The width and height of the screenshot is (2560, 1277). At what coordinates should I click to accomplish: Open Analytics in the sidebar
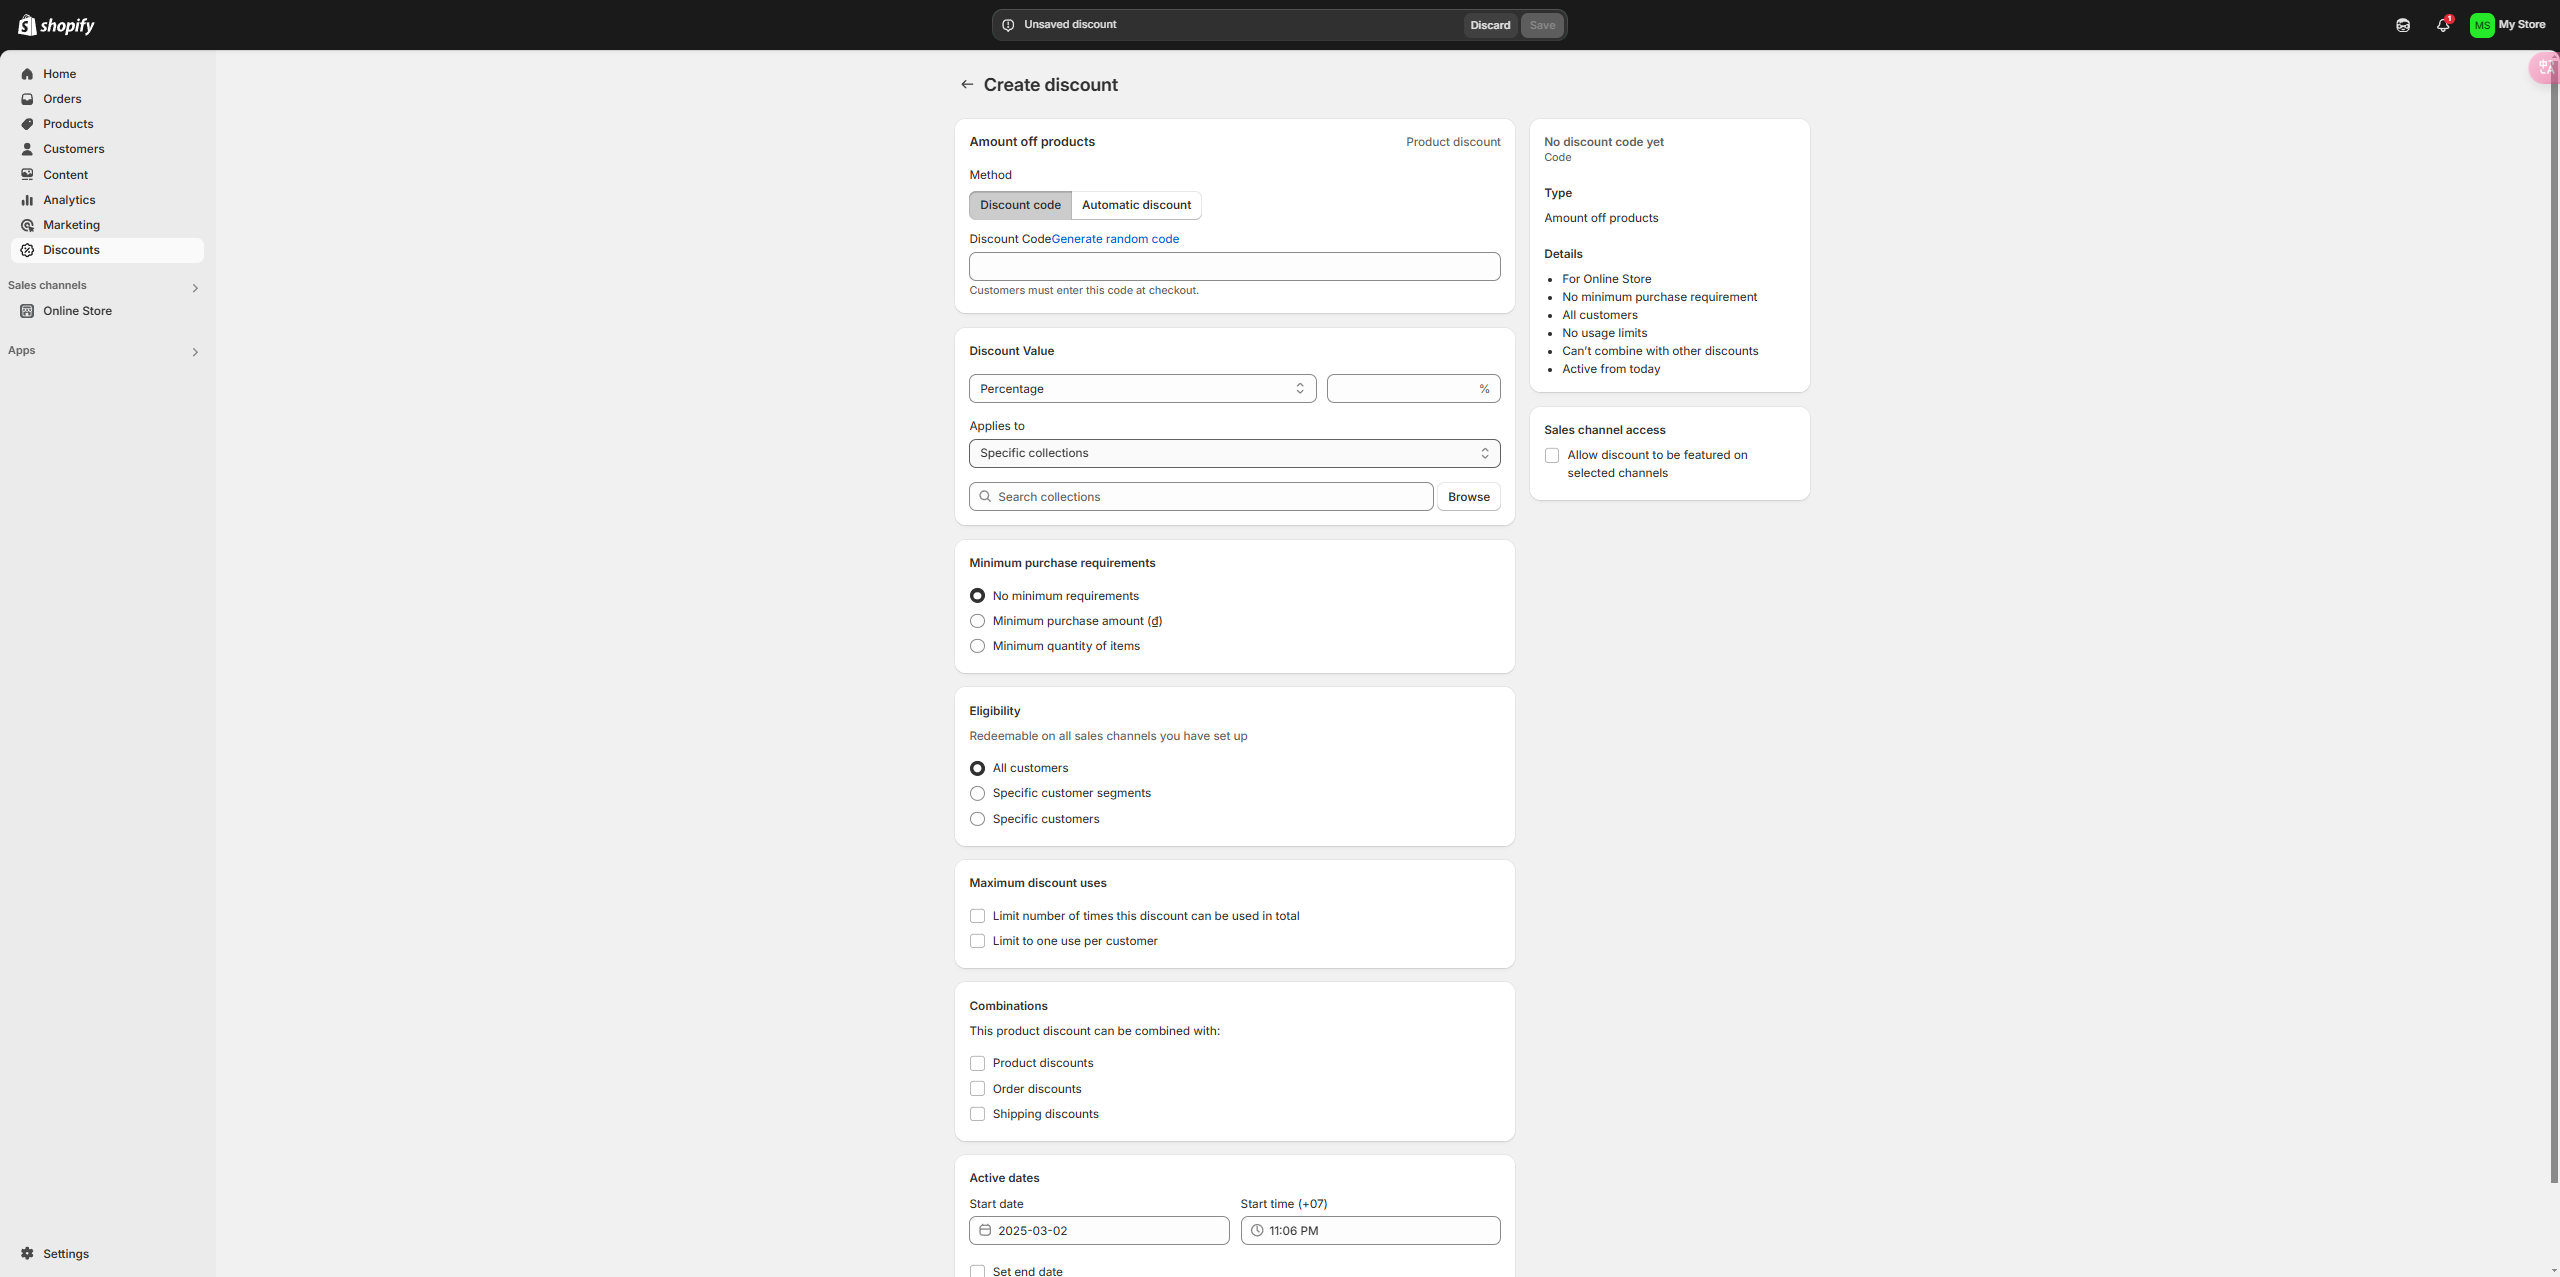point(107,200)
